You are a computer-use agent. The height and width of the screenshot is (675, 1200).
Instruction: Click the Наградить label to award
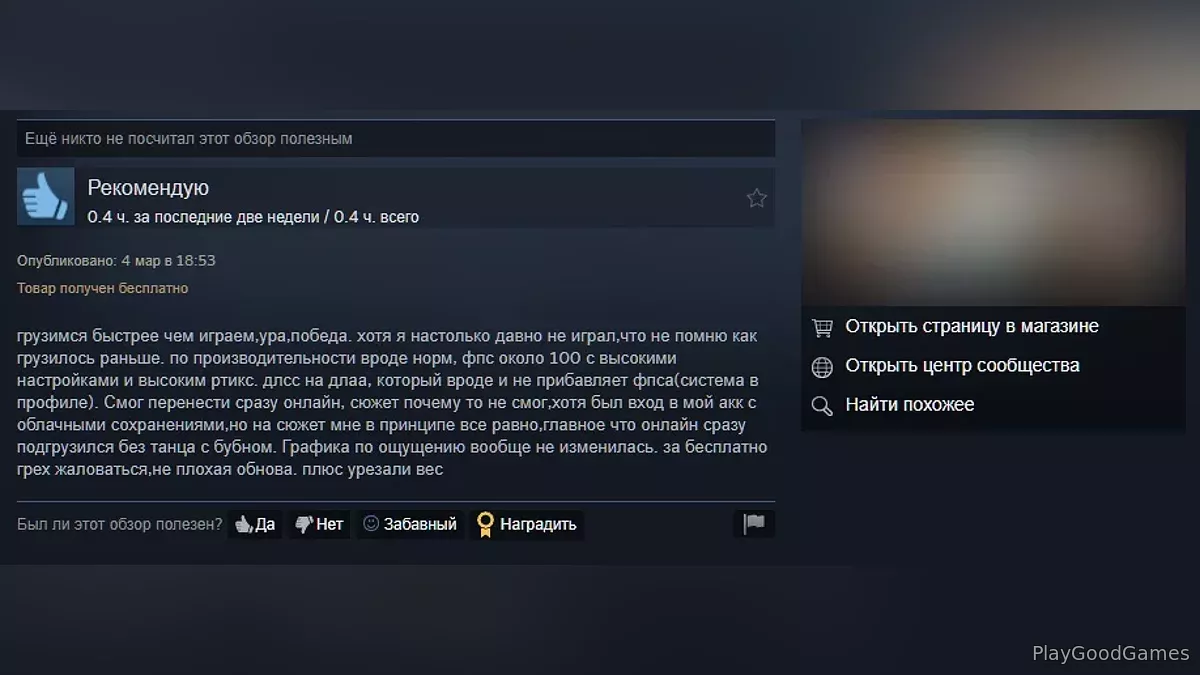point(538,524)
